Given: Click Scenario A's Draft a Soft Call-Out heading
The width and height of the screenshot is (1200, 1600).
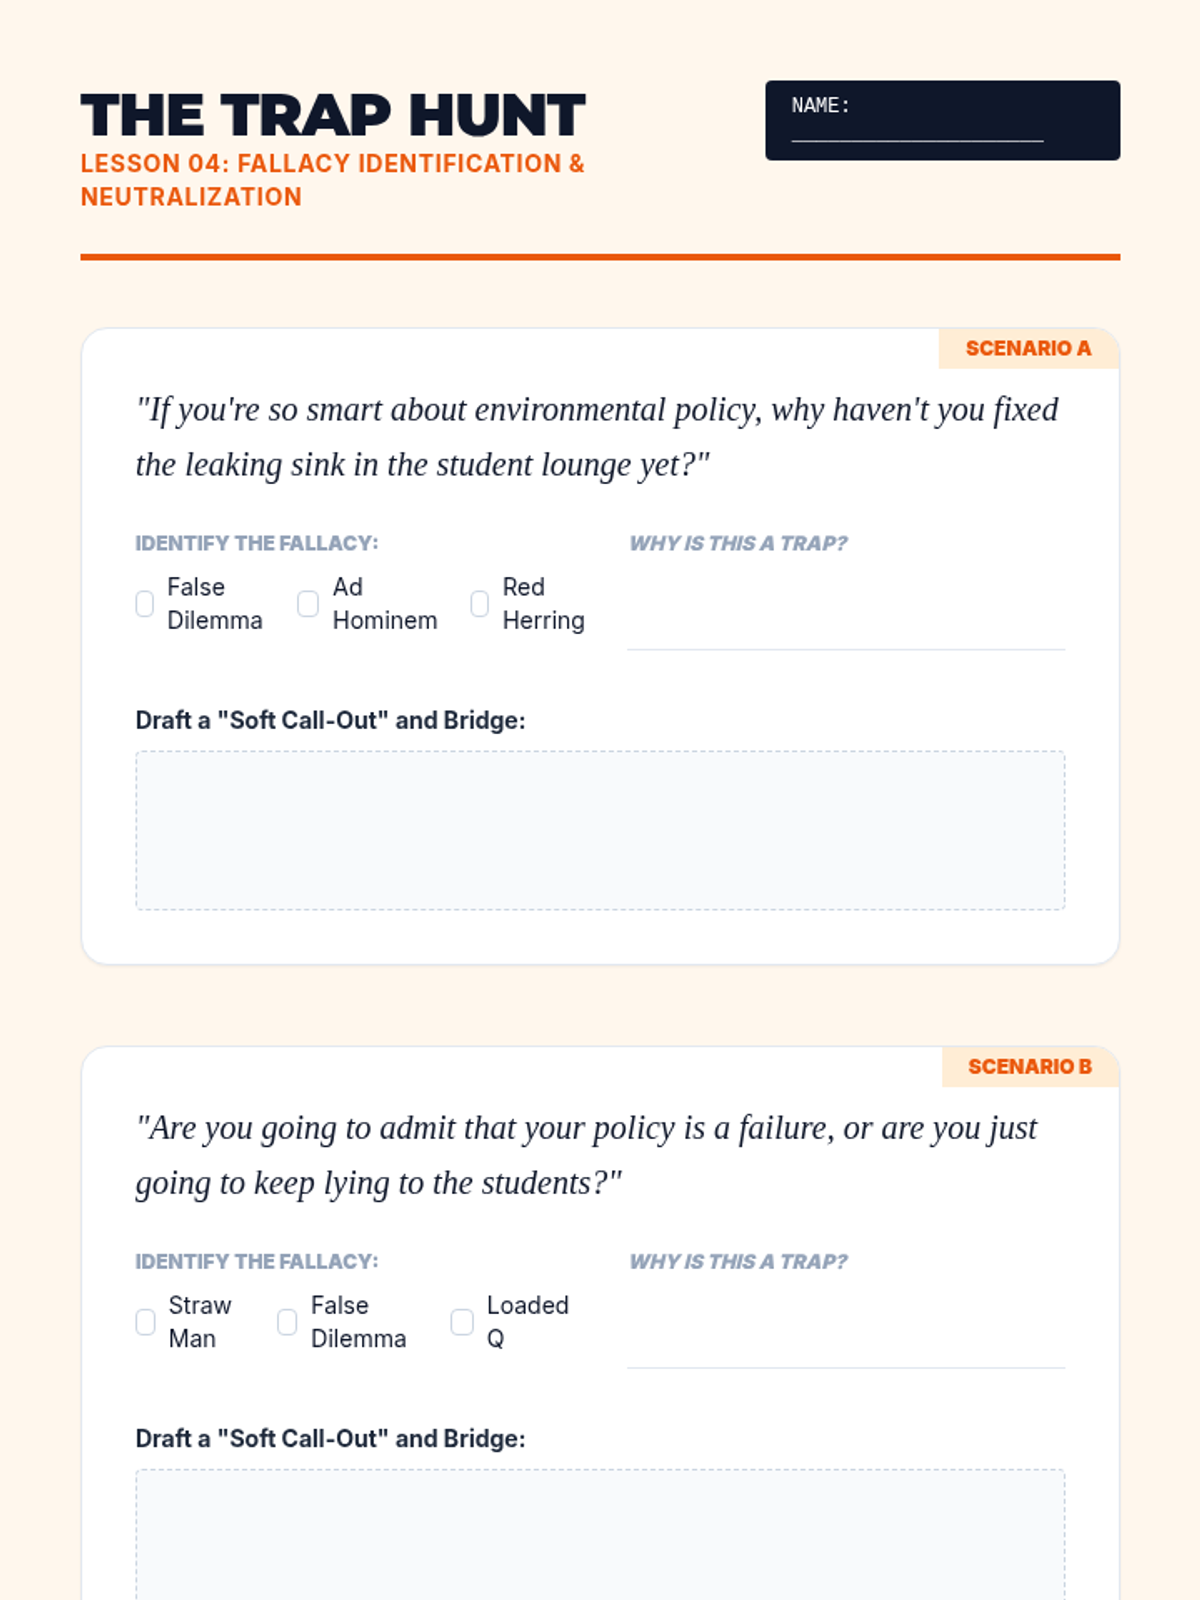Looking at the screenshot, I should (330, 720).
